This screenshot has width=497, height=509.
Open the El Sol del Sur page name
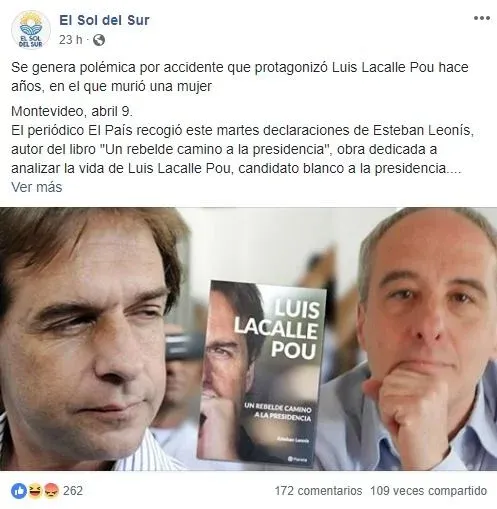pyautogui.click(x=104, y=20)
